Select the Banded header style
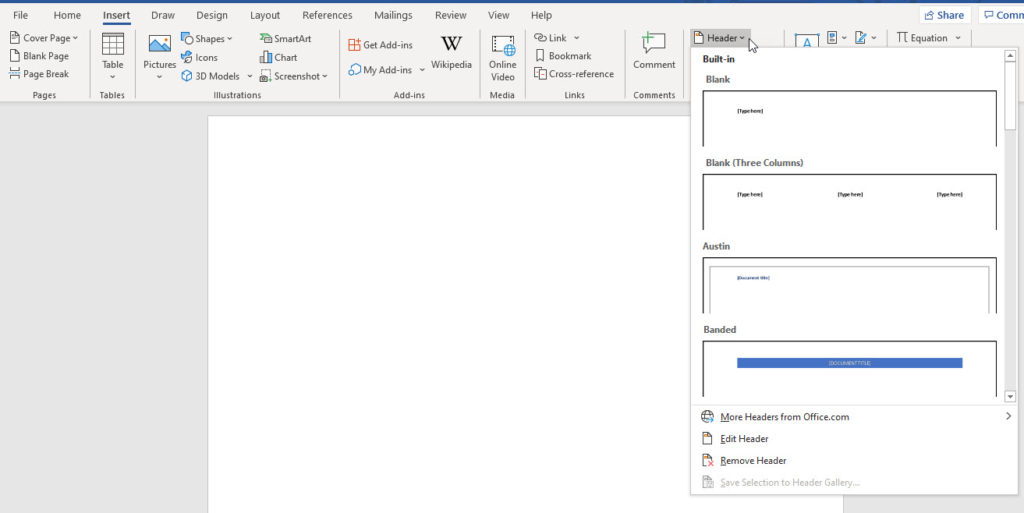Image resolution: width=1024 pixels, height=513 pixels. 849,369
